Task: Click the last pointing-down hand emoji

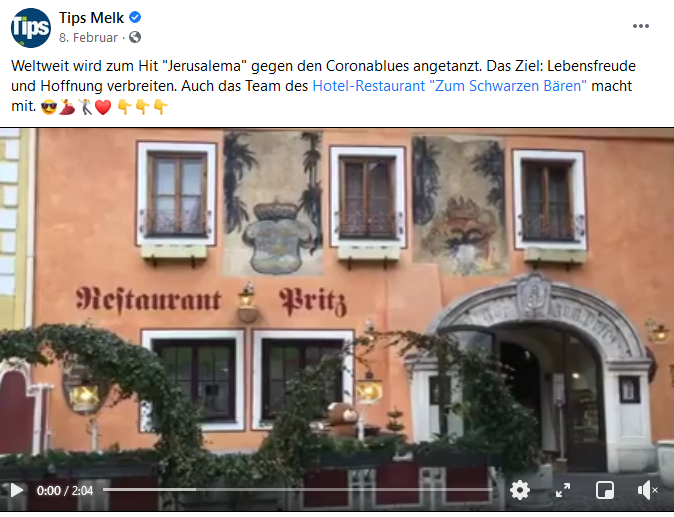Action: point(160,107)
